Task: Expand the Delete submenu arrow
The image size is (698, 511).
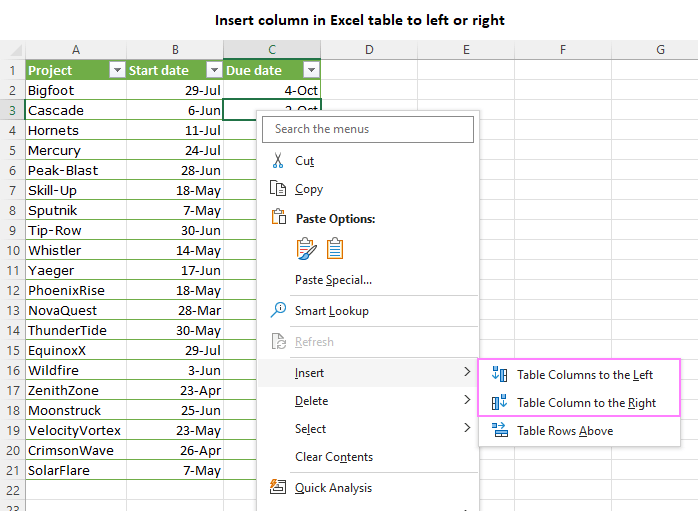Action: [x=467, y=400]
